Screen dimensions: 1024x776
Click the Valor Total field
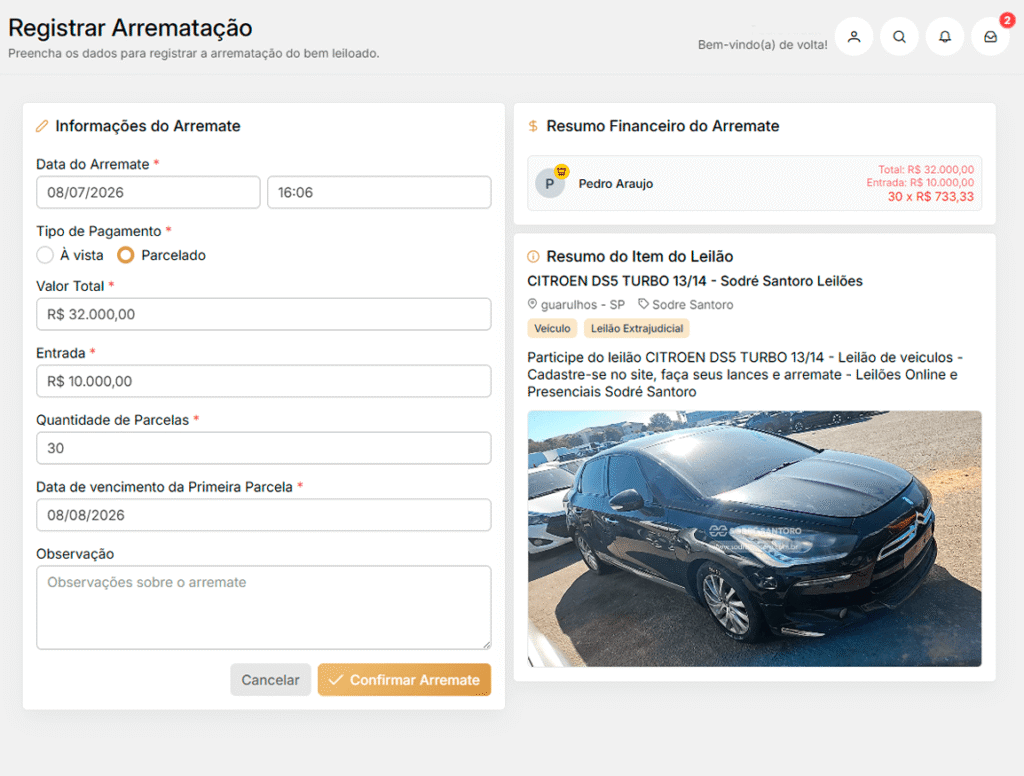point(264,314)
